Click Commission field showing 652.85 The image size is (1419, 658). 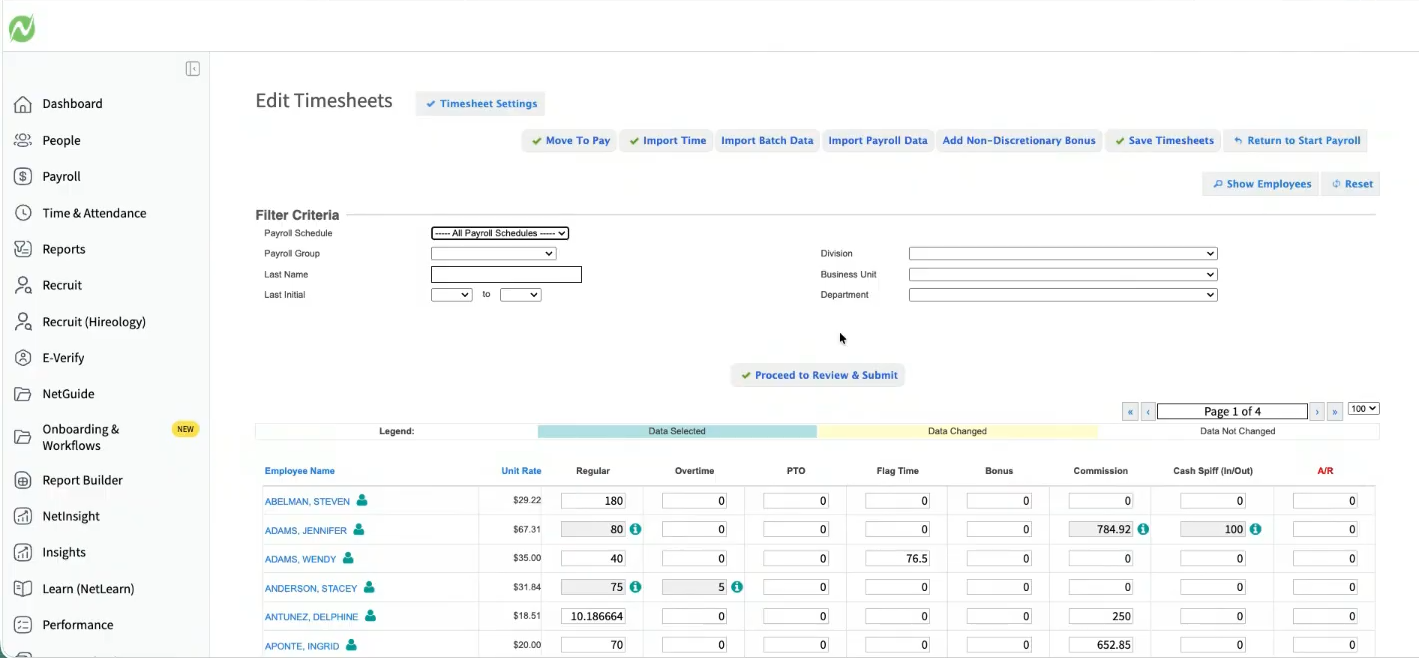click(x=1101, y=645)
